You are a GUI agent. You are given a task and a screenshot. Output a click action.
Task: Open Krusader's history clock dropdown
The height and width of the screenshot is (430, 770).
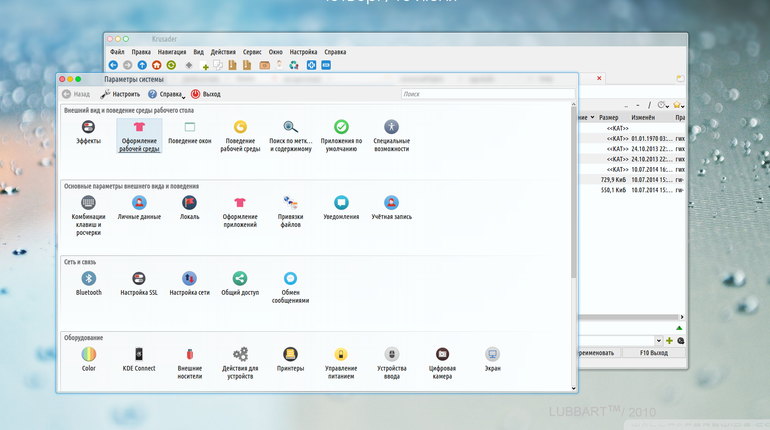663,105
